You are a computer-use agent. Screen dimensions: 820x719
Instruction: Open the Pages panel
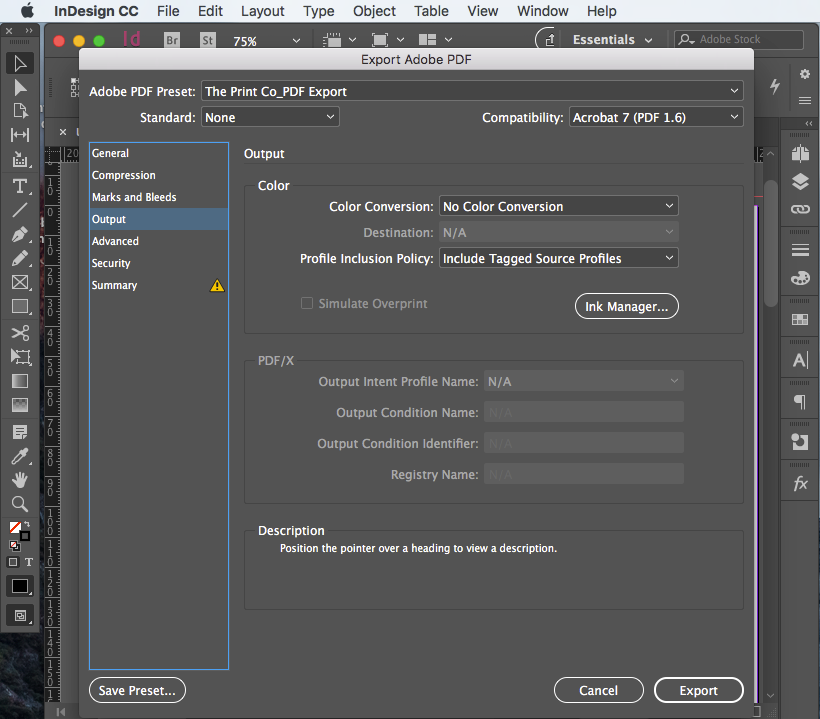point(799,153)
